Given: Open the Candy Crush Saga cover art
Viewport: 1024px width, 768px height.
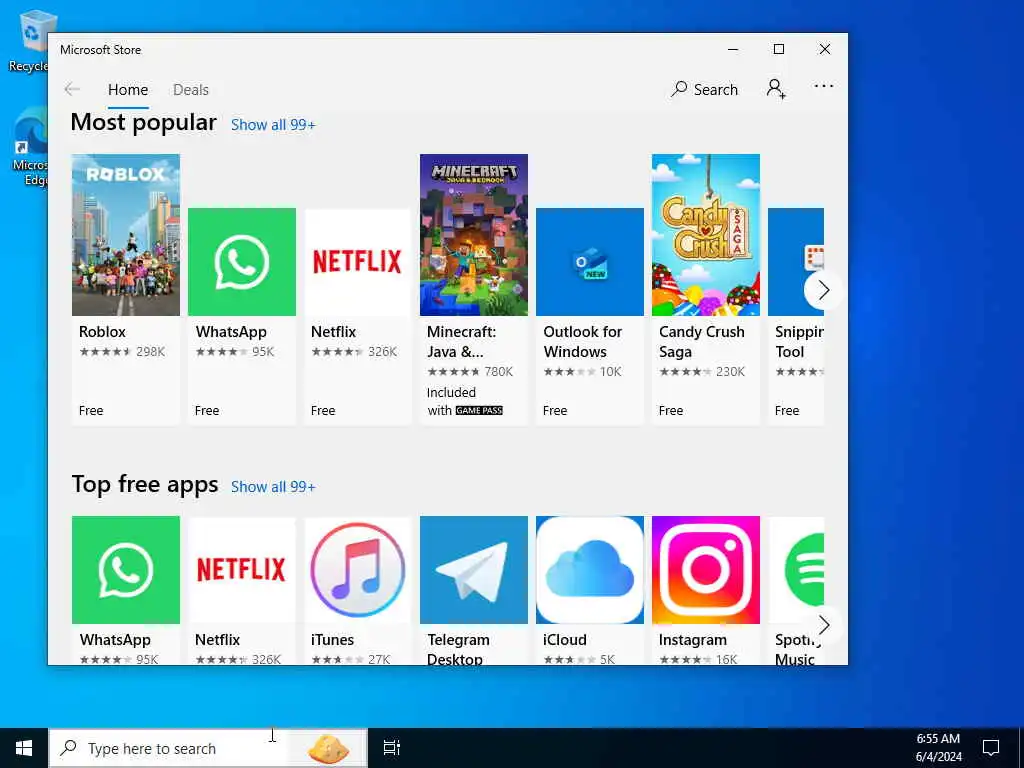Looking at the screenshot, I should (x=706, y=235).
